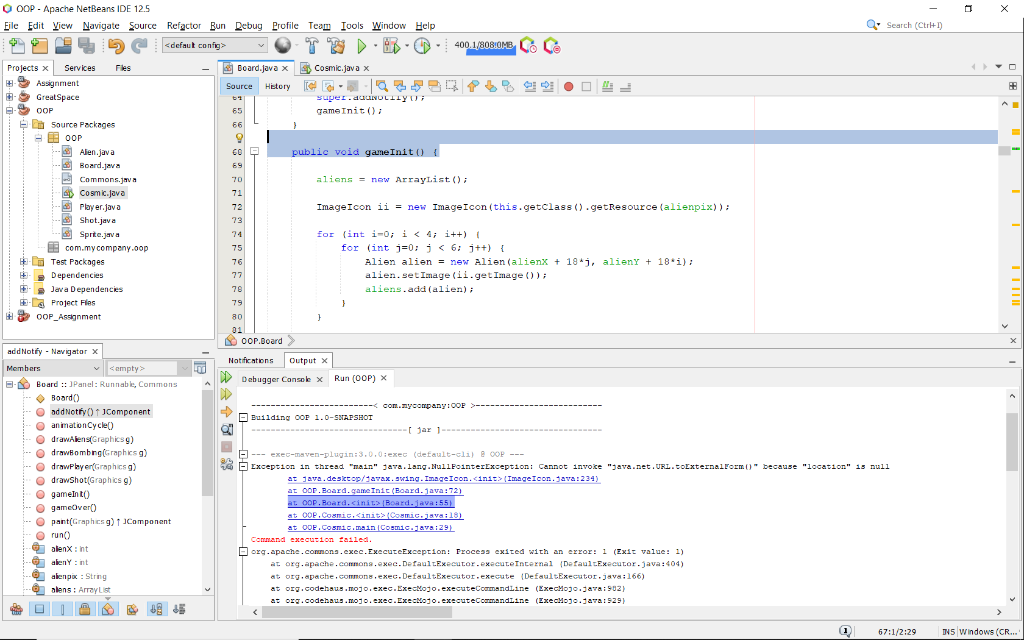
Task: Open the Refactor menu
Action: click(x=183, y=25)
